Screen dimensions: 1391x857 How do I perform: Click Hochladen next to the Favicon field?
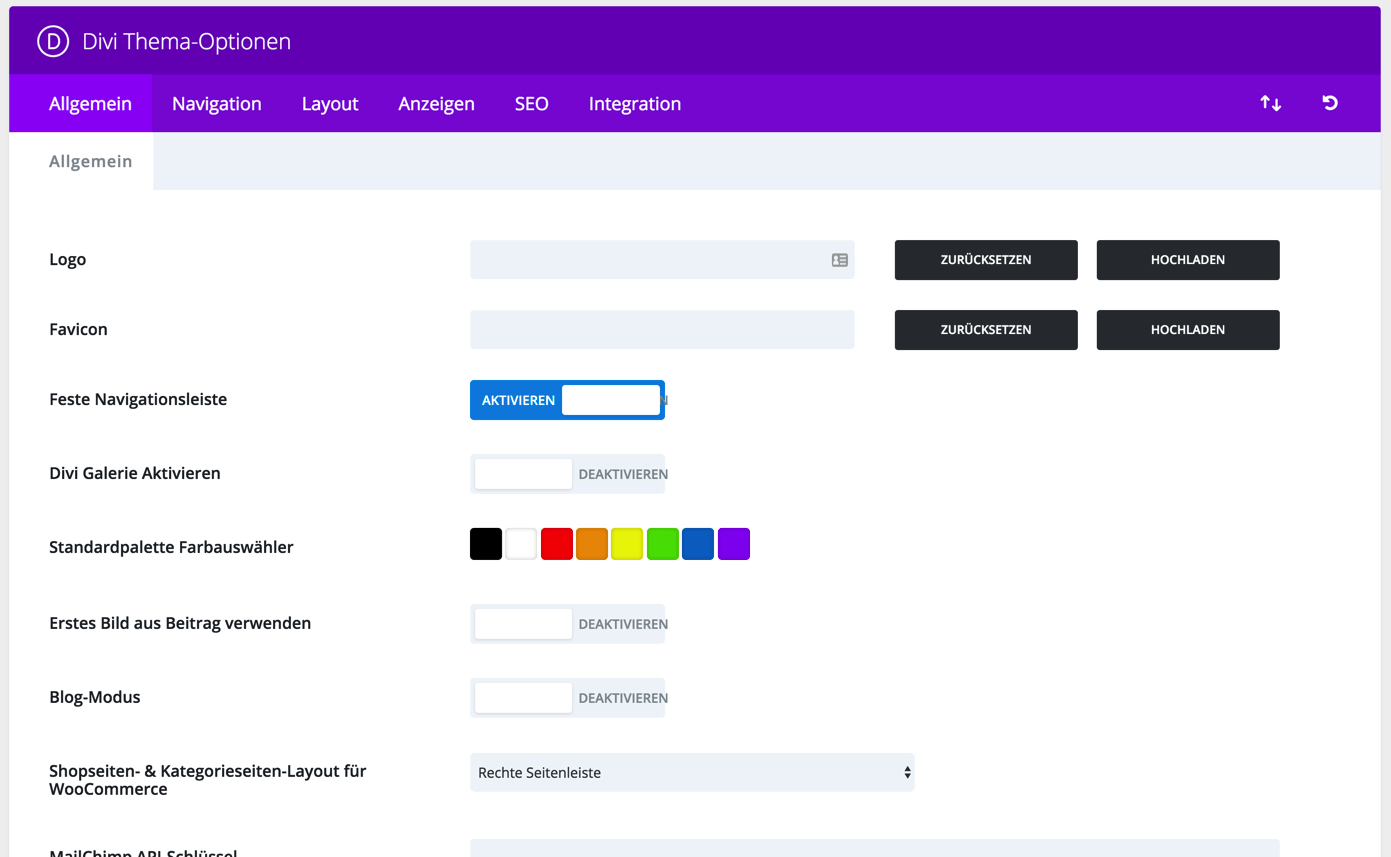click(x=1187, y=329)
